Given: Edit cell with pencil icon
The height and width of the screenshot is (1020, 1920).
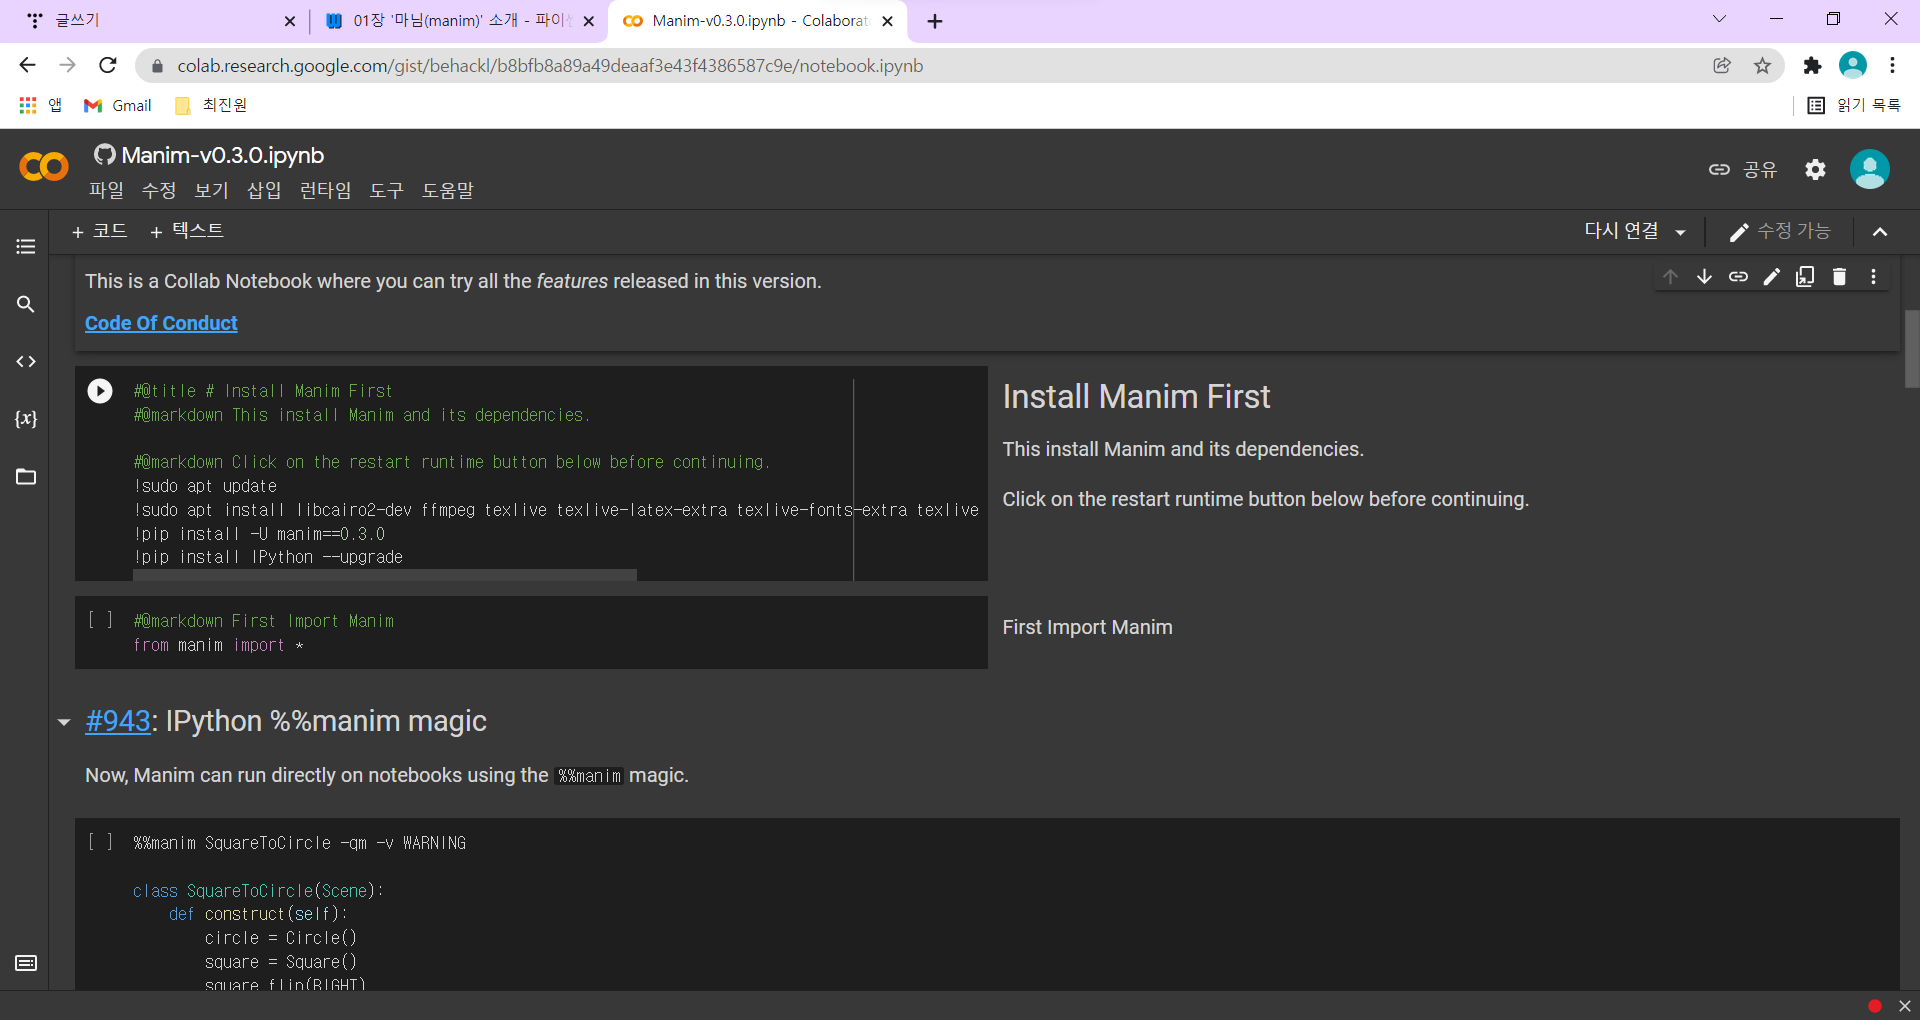Looking at the screenshot, I should point(1772,277).
